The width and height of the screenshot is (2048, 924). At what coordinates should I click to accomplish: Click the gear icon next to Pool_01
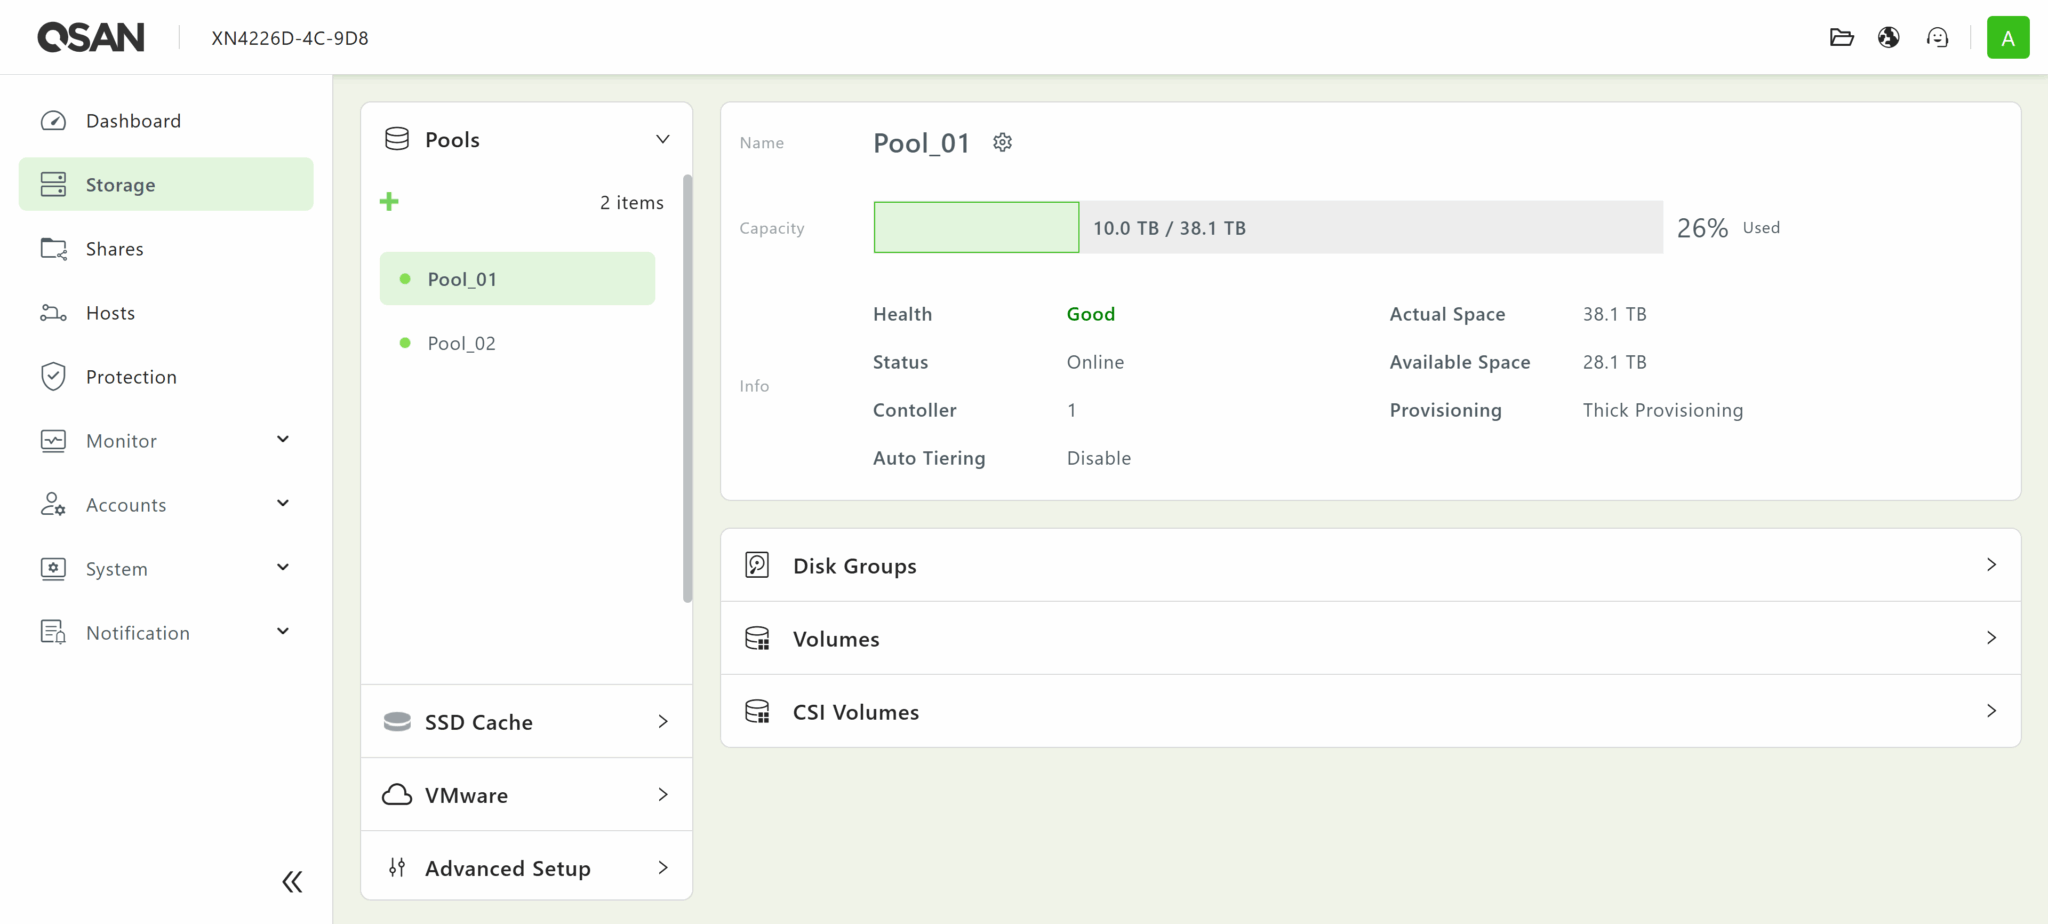1002,143
